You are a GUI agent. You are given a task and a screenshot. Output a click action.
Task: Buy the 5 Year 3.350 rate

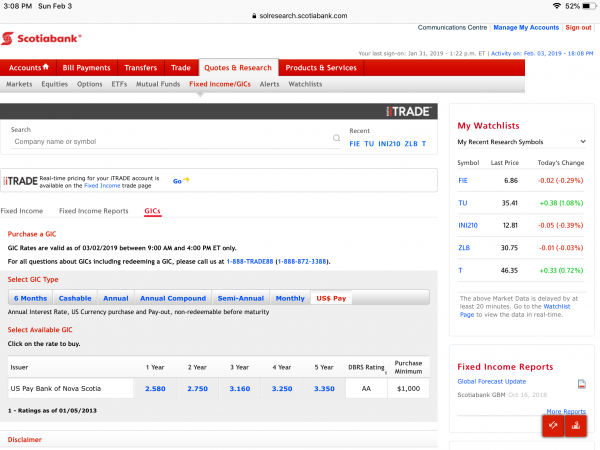(x=323, y=387)
